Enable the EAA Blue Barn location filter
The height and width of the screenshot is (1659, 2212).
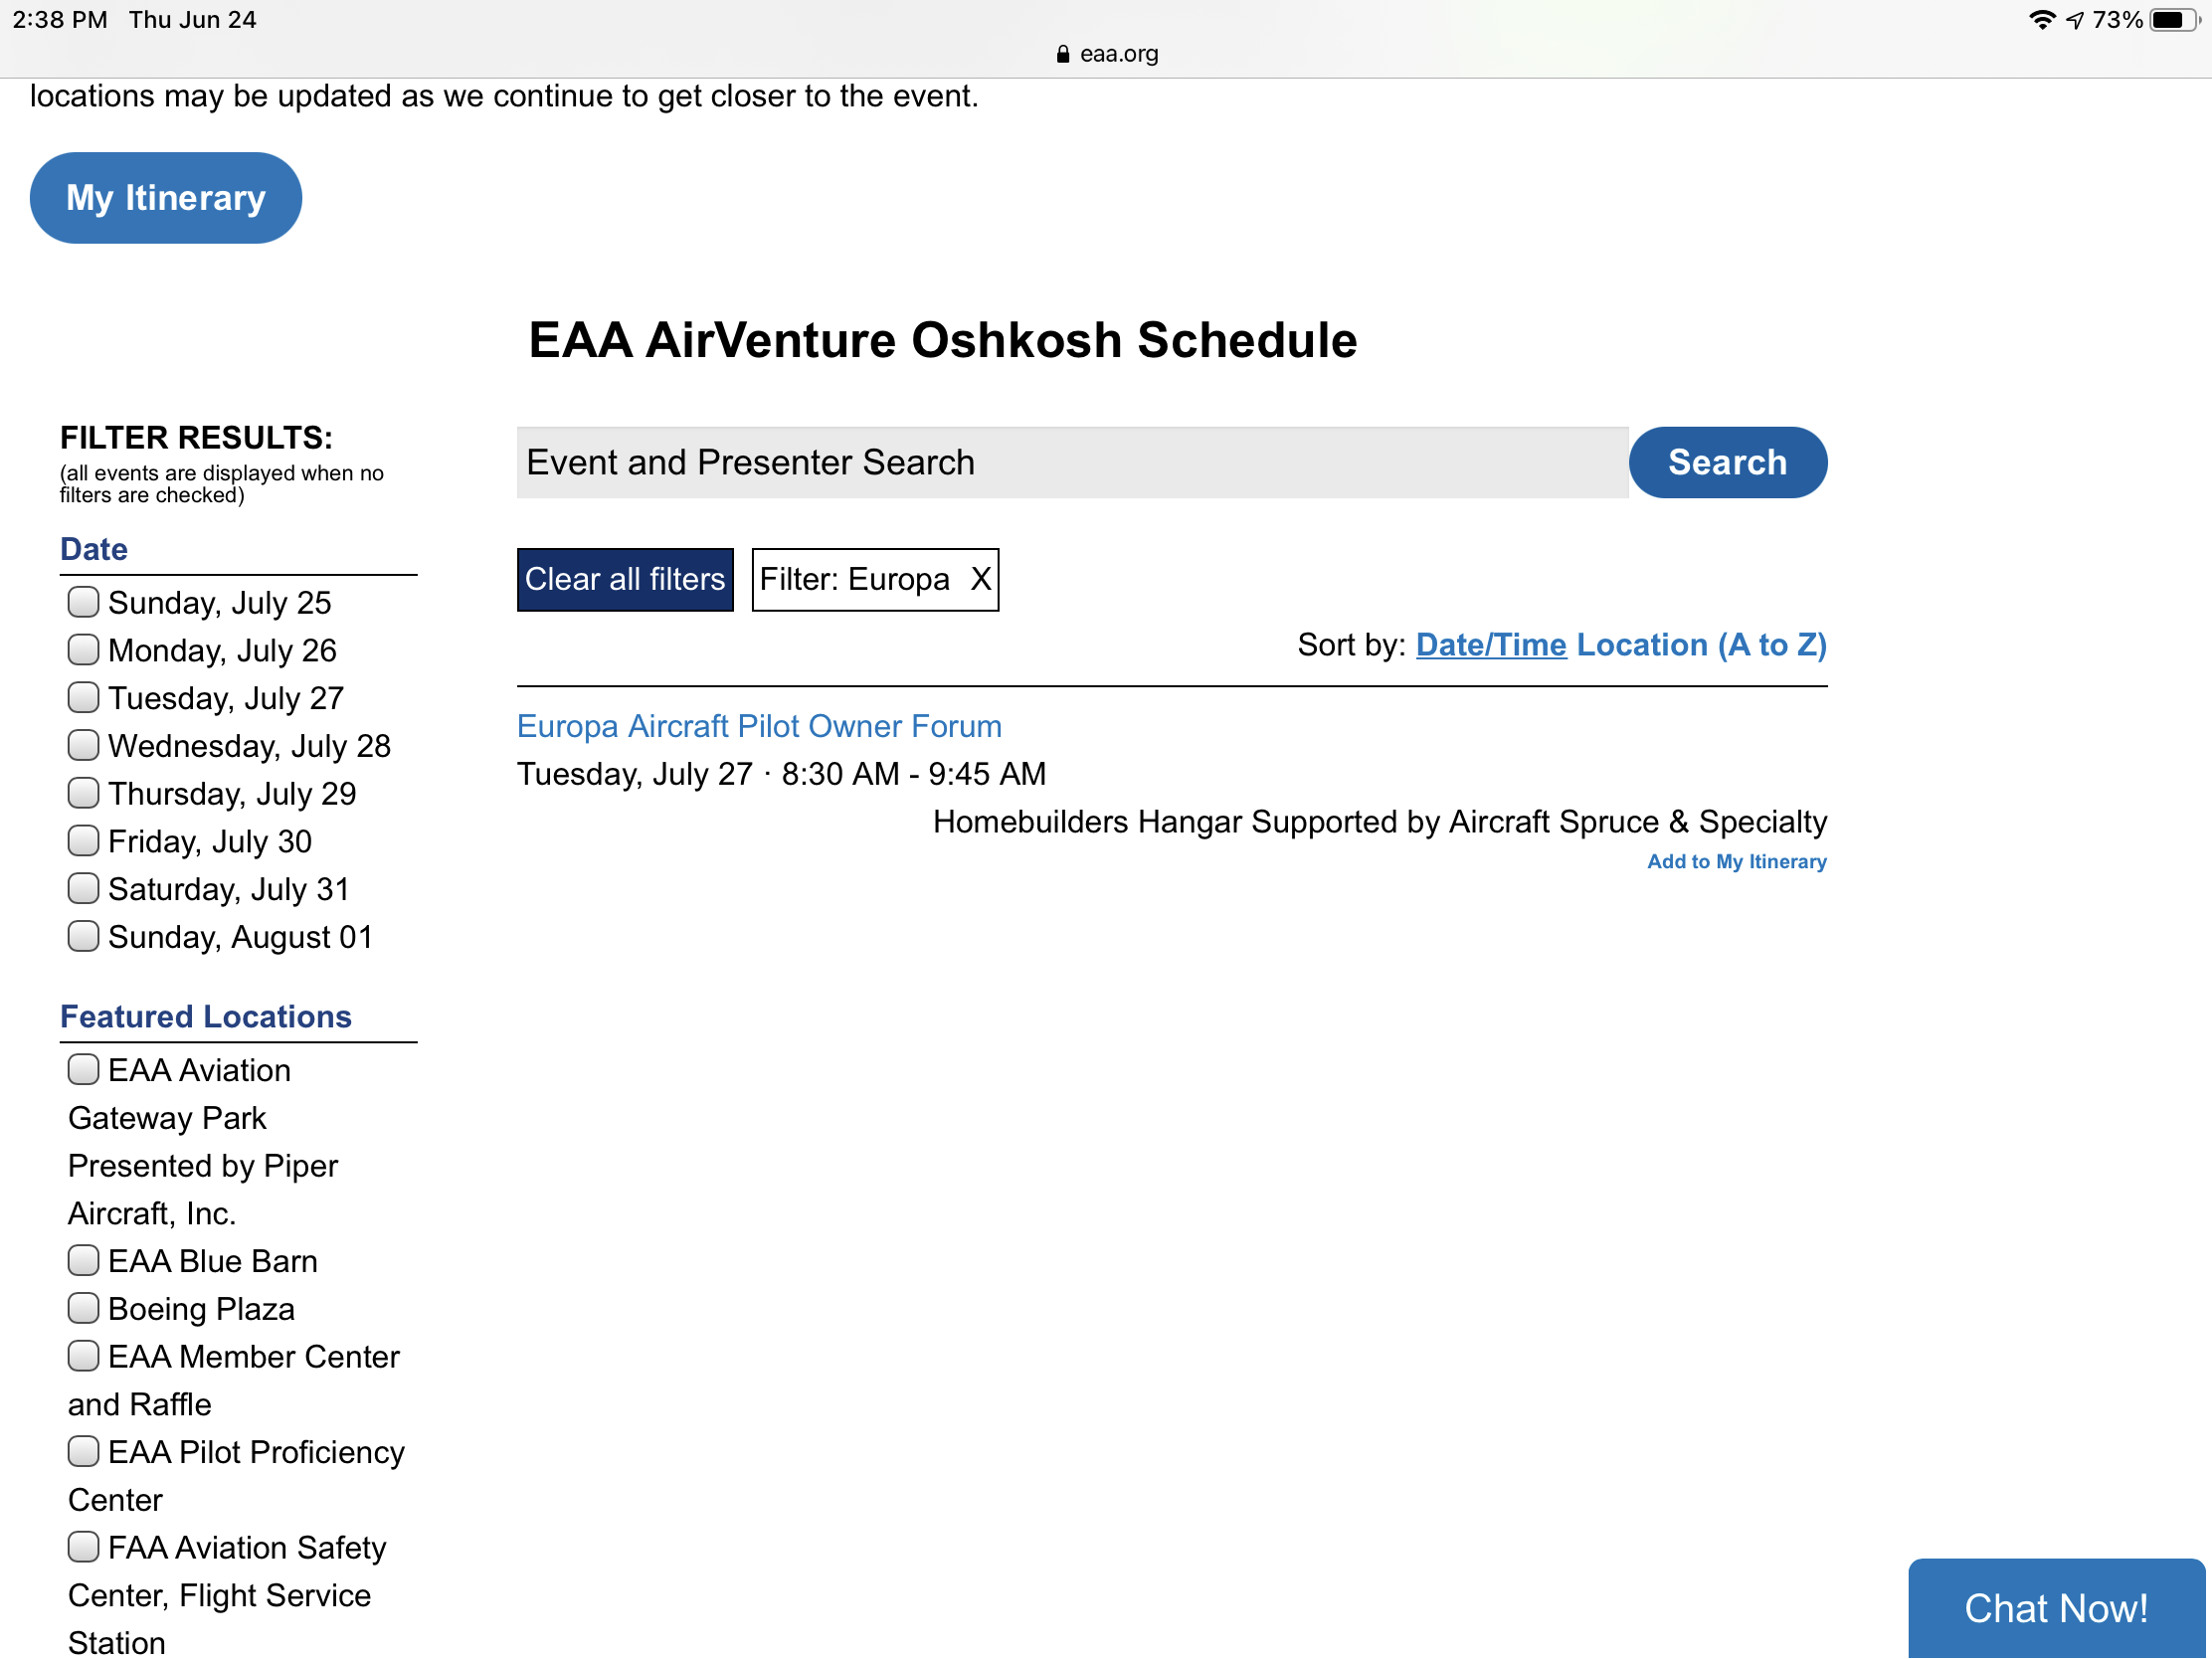(83, 1260)
